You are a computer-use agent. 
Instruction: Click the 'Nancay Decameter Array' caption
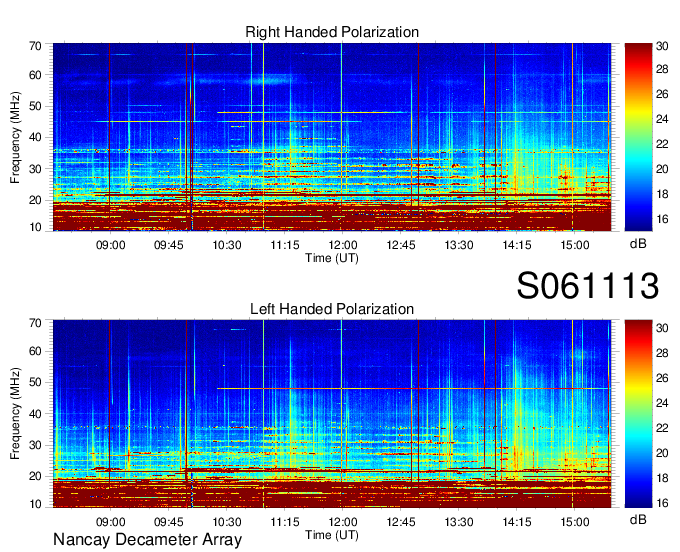click(x=147, y=540)
